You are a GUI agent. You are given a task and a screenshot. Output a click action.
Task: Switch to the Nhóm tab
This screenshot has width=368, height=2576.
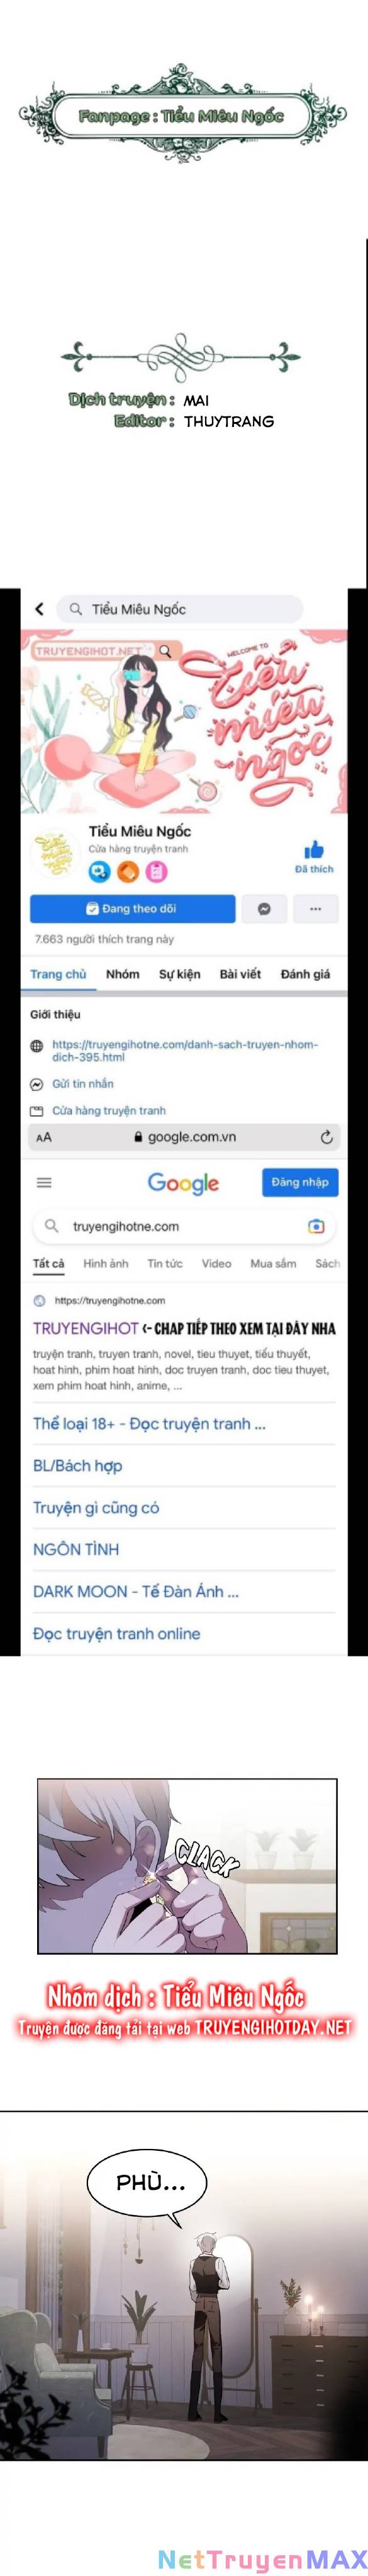click(123, 974)
